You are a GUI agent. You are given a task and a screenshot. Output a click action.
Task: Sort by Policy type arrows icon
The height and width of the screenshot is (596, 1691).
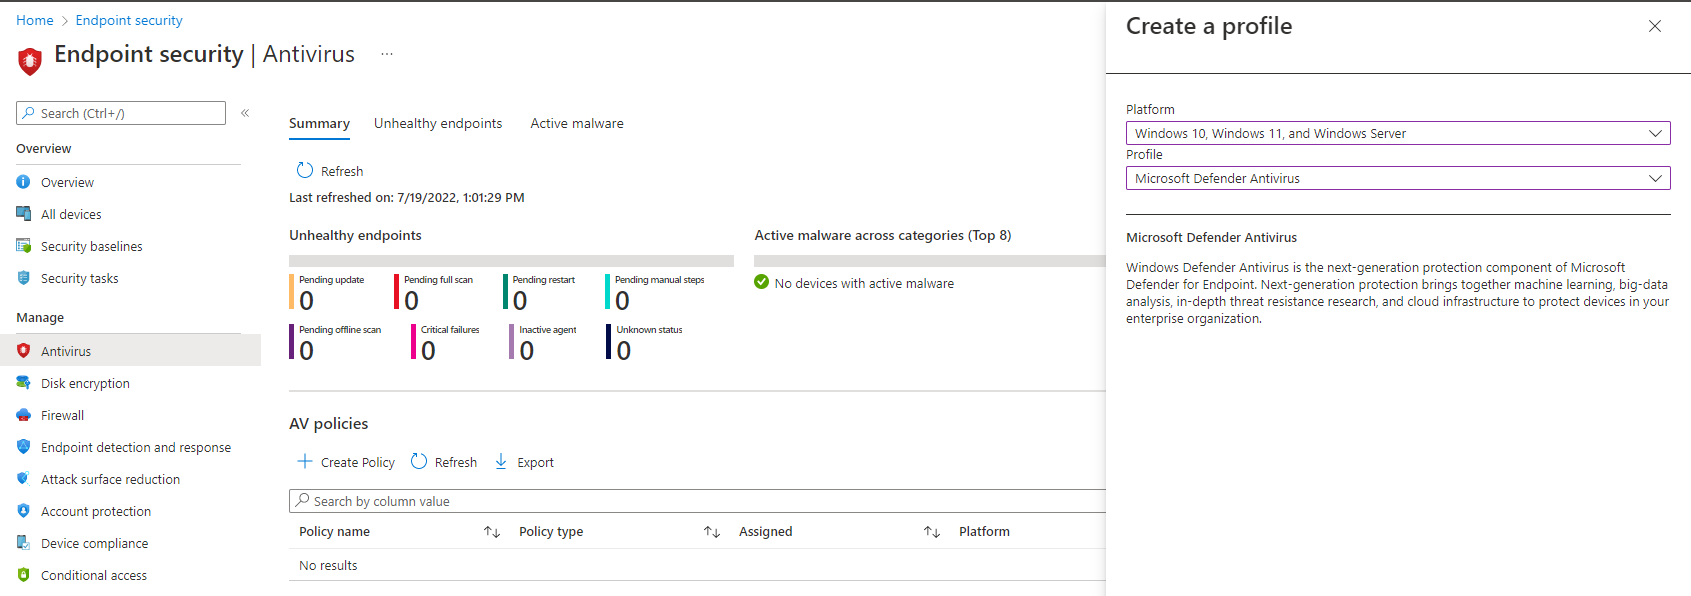click(x=712, y=532)
